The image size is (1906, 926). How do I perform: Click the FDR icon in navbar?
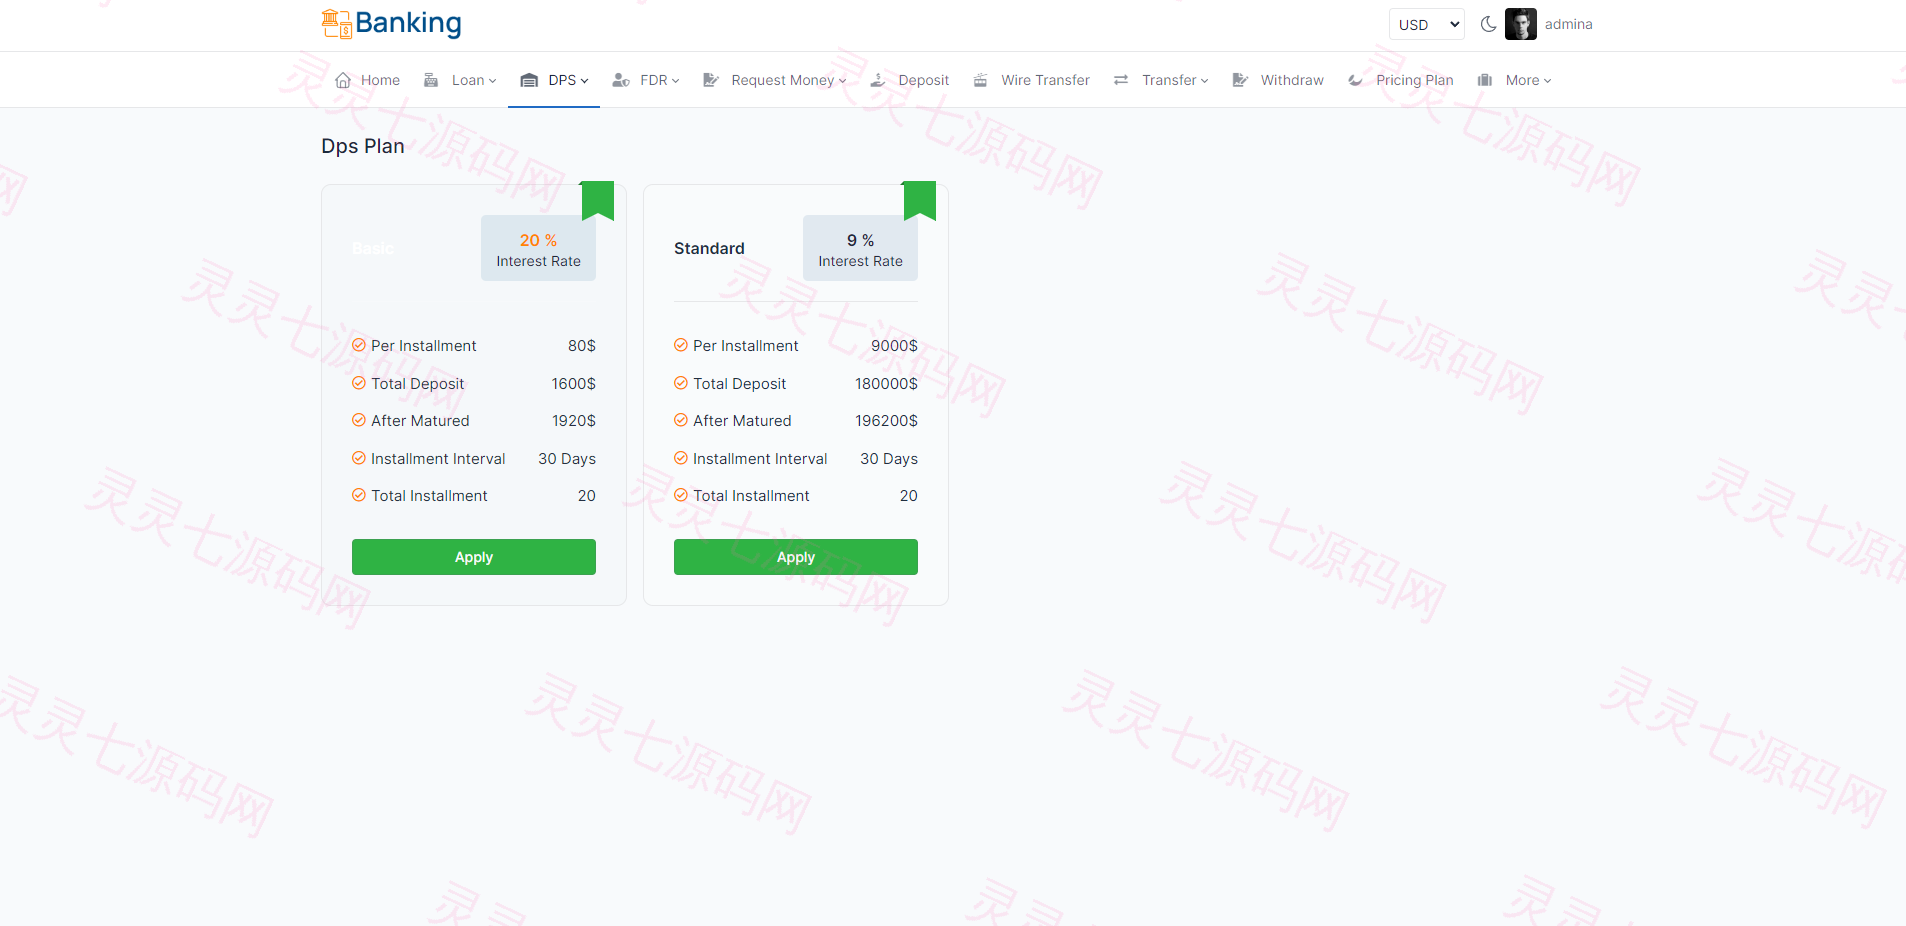click(x=621, y=80)
